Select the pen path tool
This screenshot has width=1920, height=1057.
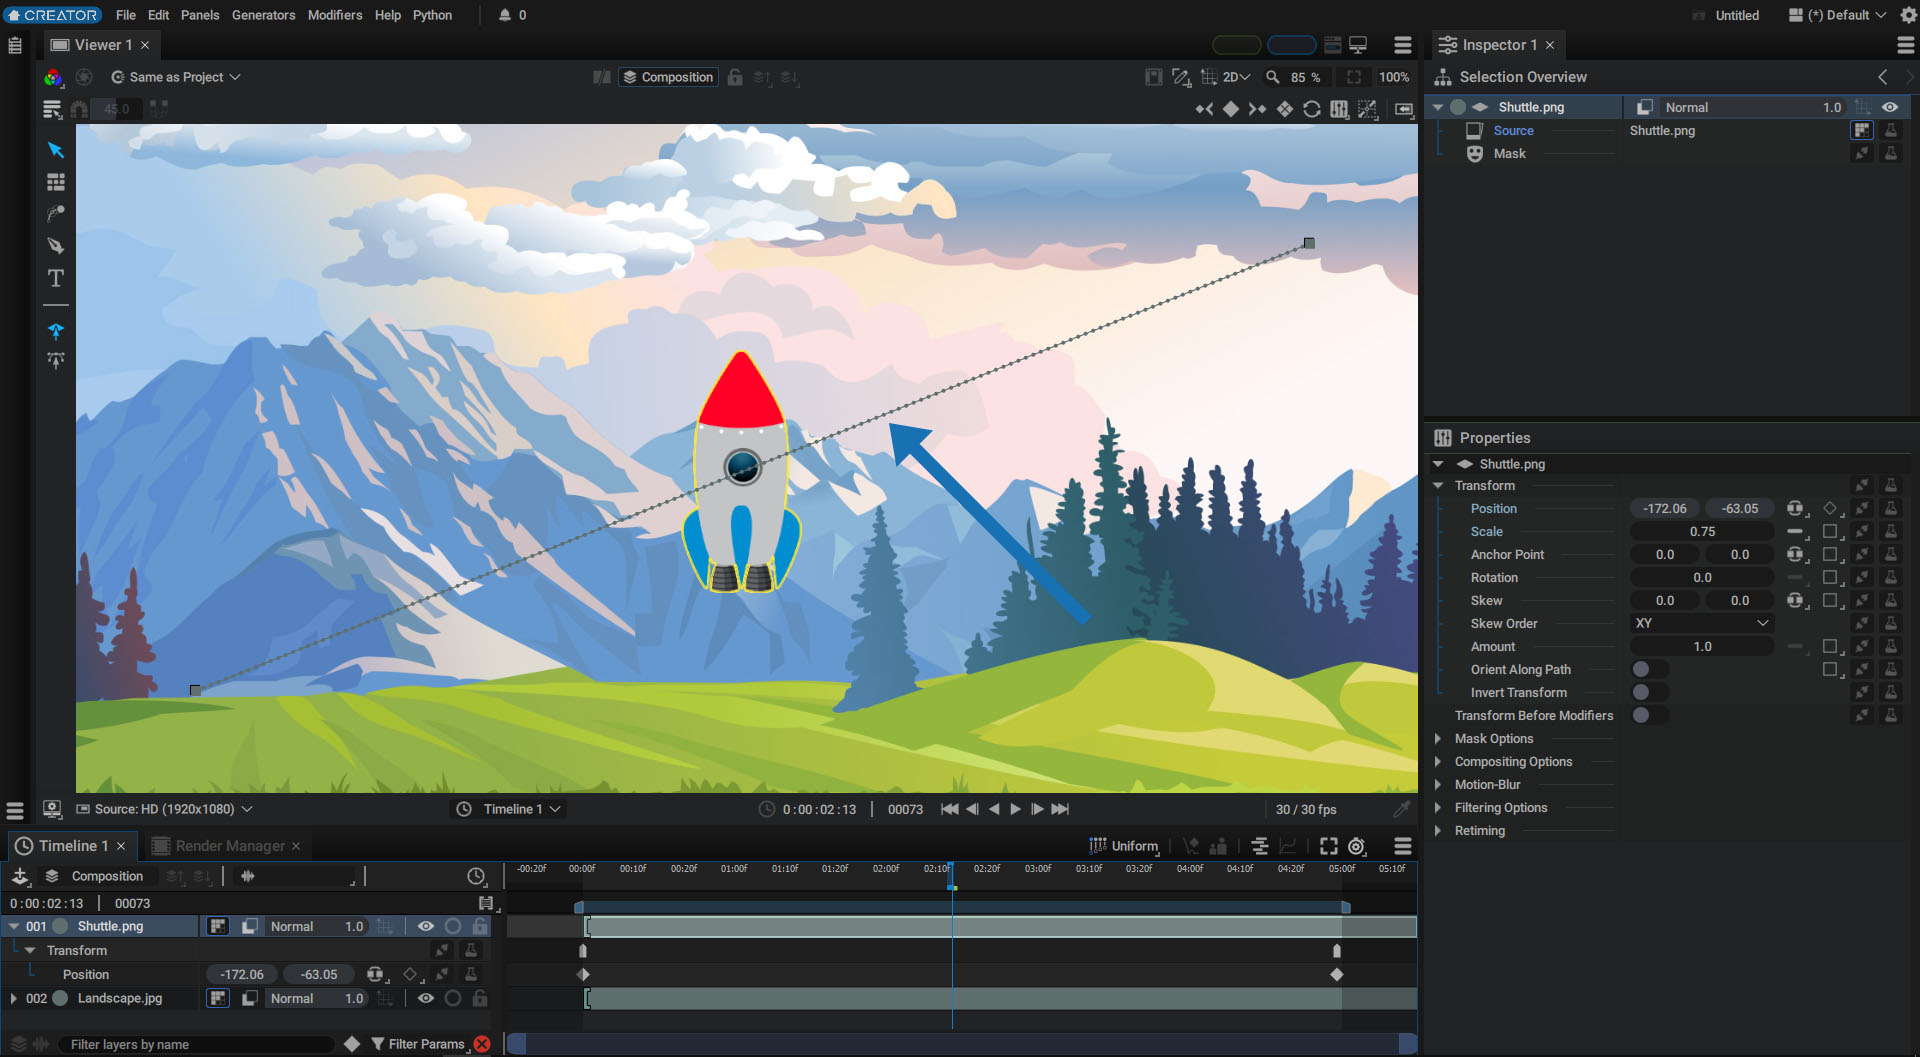pyautogui.click(x=56, y=246)
